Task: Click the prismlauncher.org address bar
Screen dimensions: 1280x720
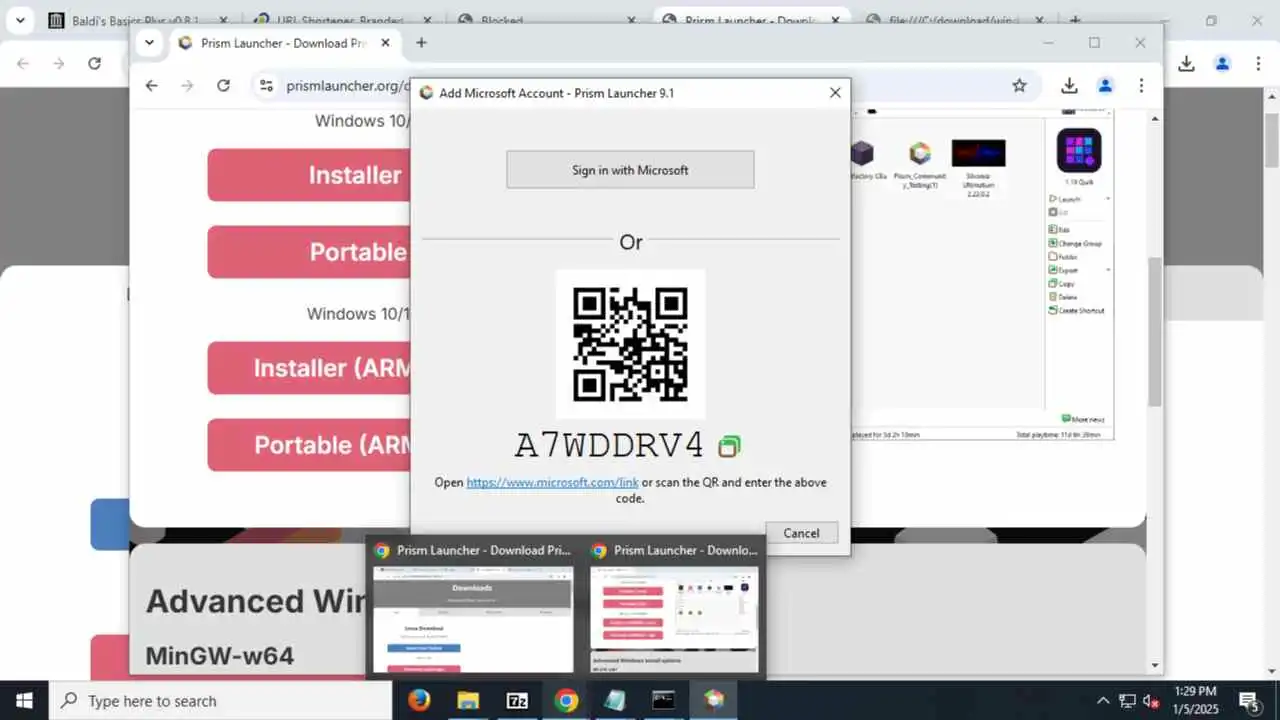Action: click(x=348, y=86)
